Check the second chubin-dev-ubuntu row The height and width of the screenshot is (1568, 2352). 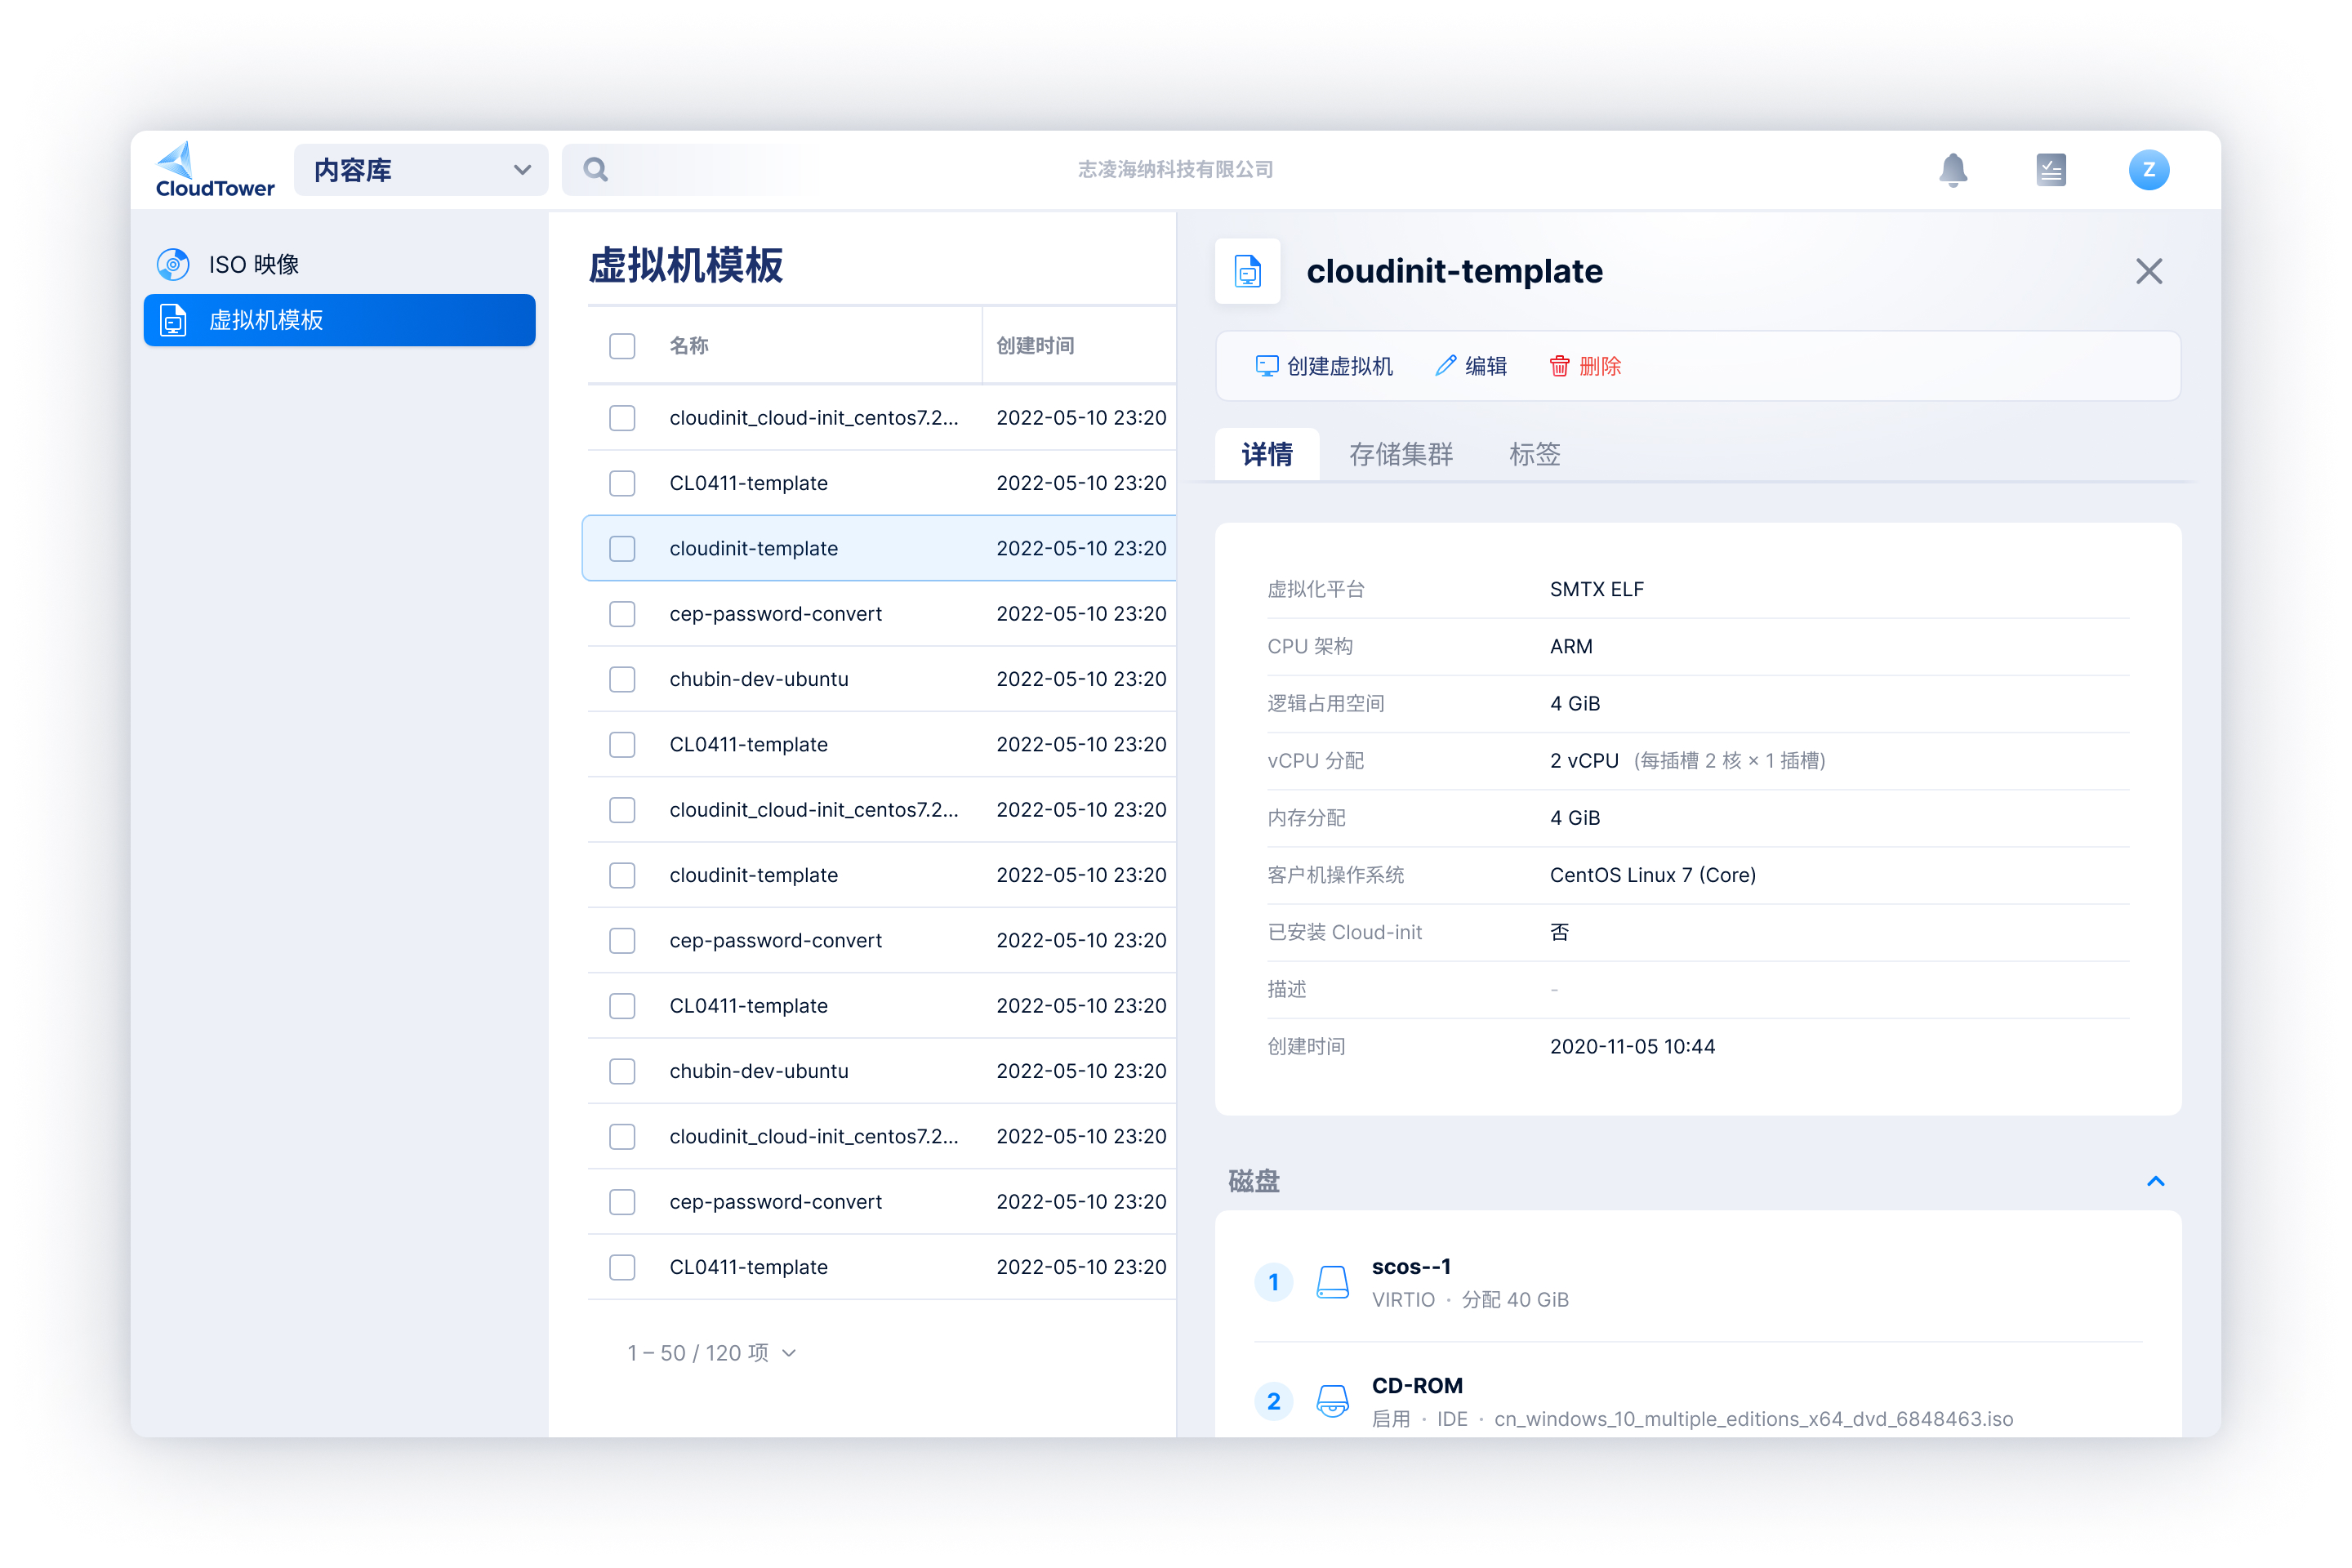(x=622, y=1072)
